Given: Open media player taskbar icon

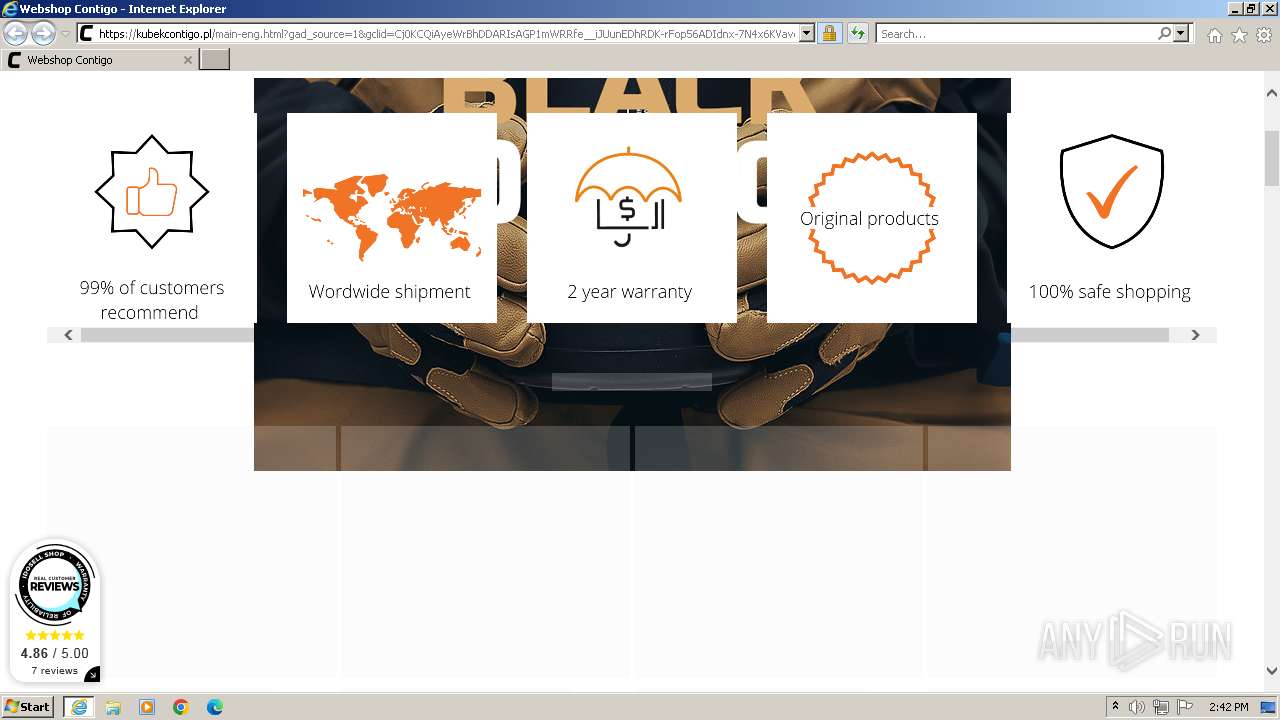Looking at the screenshot, I should [147, 707].
